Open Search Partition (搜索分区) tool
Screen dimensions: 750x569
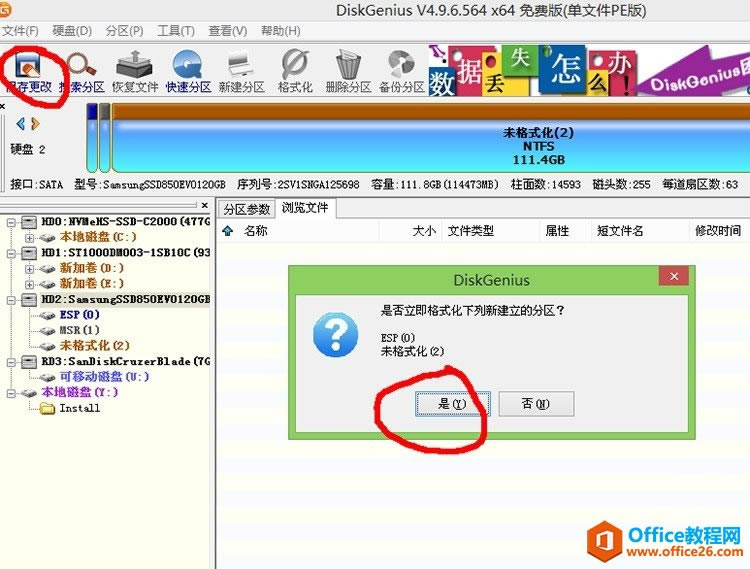pyautogui.click(x=82, y=72)
